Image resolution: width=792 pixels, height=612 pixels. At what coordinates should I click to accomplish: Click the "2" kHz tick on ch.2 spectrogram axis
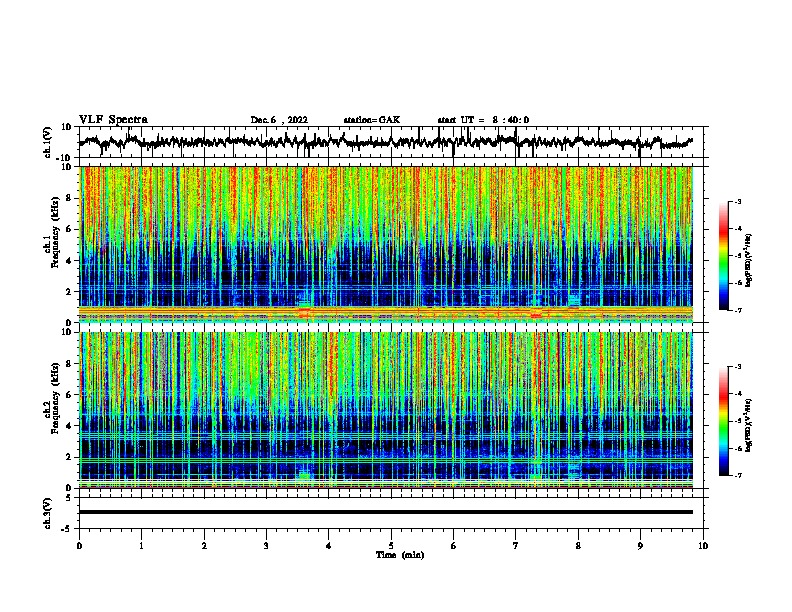click(69, 457)
